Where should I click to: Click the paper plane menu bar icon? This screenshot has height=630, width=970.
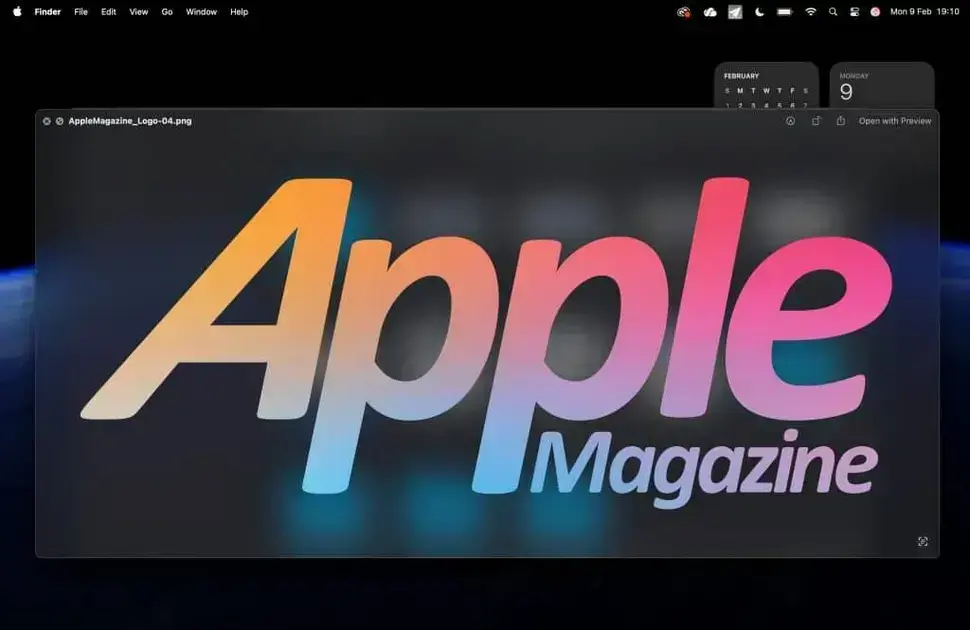tap(735, 12)
